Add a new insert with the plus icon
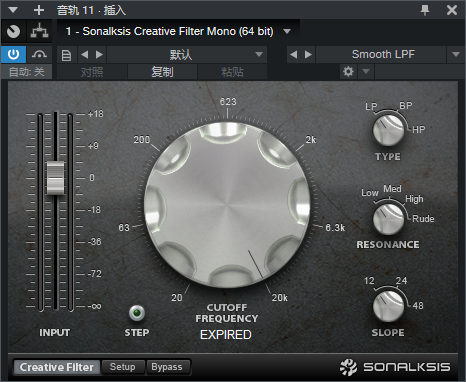This screenshot has height=382, width=466. click(x=39, y=10)
